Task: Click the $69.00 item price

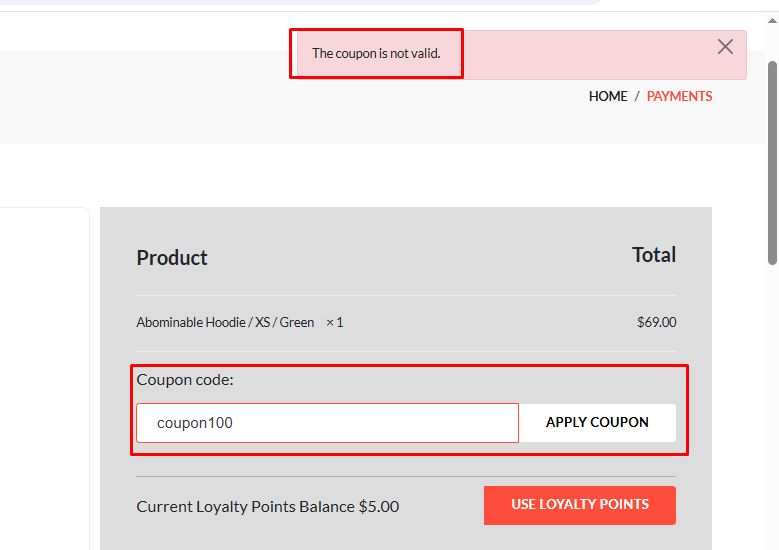Action: click(x=656, y=323)
